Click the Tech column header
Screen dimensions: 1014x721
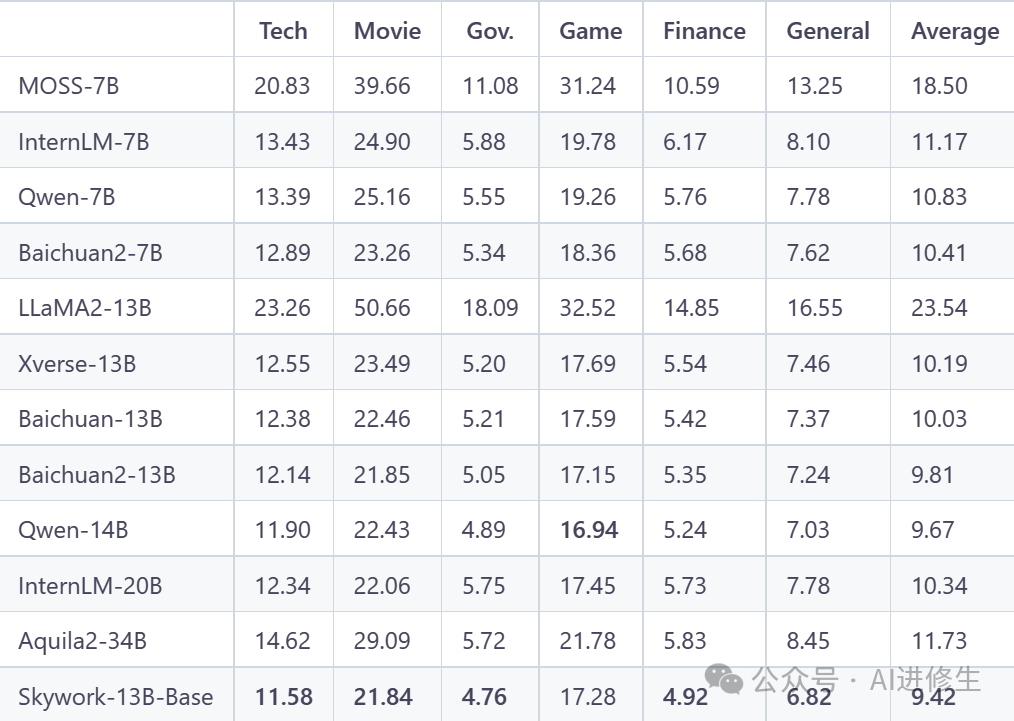(x=283, y=30)
